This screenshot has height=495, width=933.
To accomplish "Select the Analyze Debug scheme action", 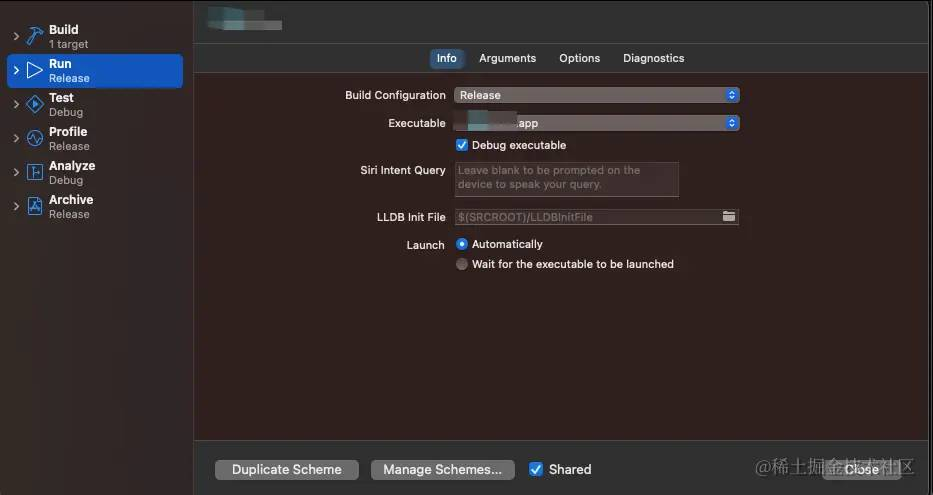I will point(95,173).
